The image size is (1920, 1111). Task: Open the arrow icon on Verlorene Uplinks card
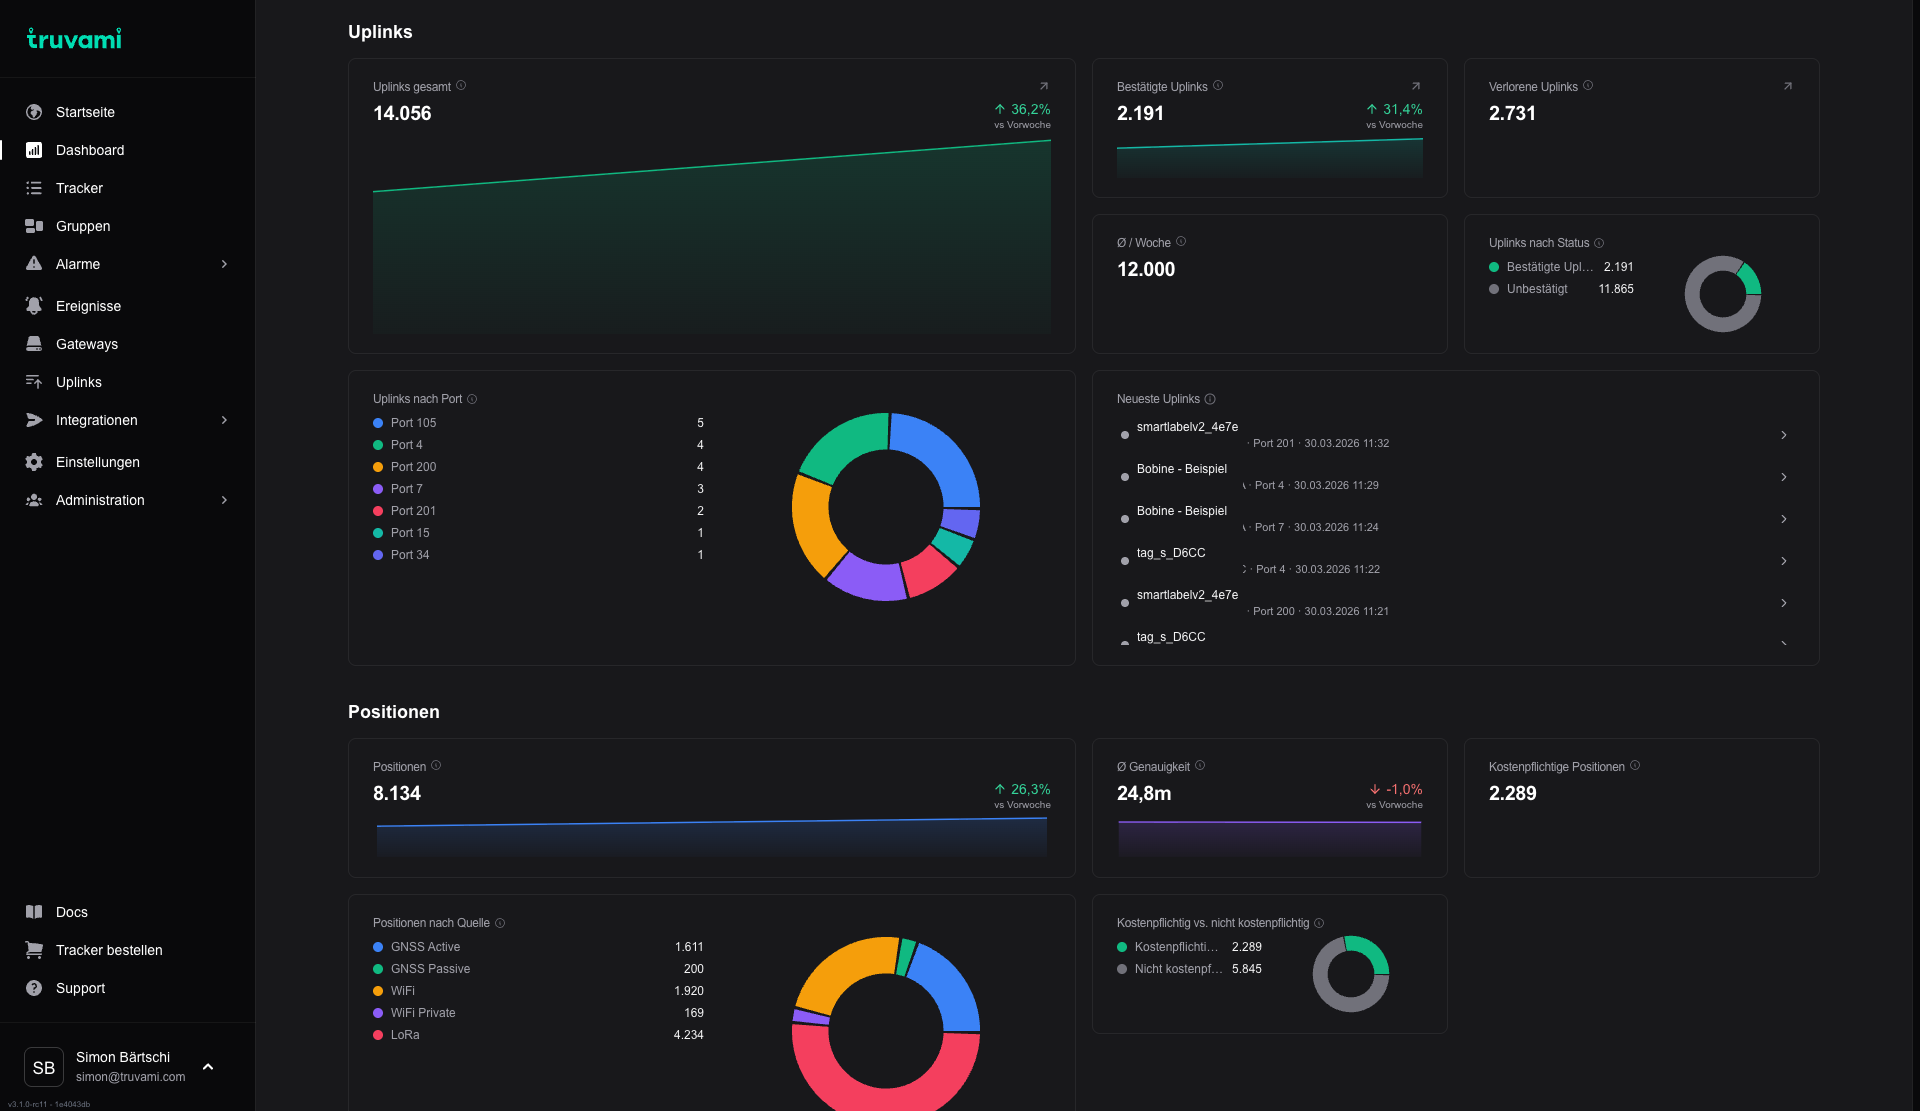1787,86
